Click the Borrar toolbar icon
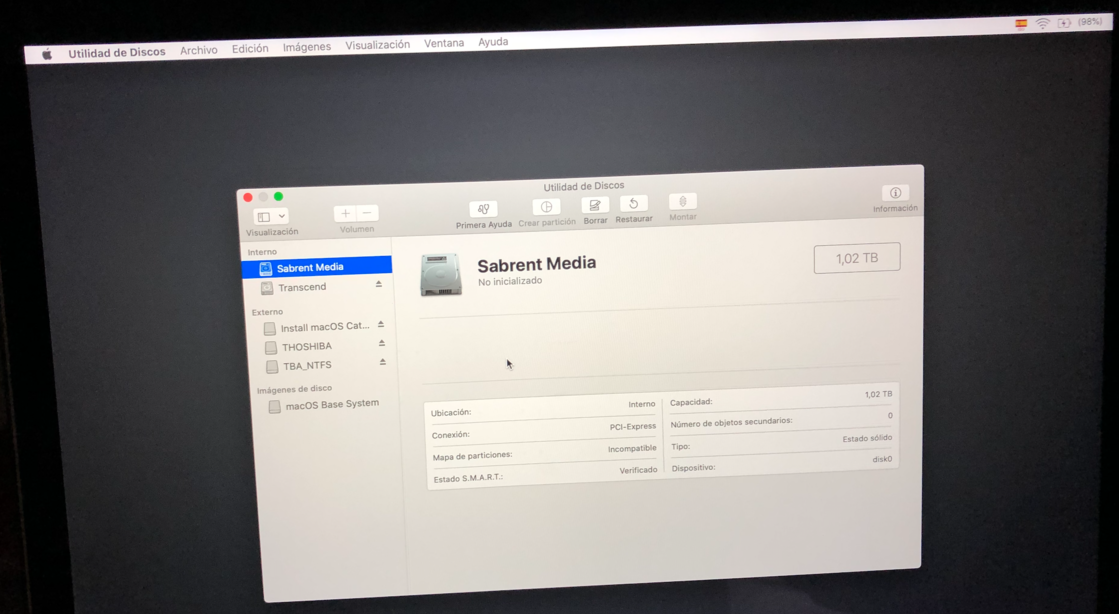 (x=594, y=206)
